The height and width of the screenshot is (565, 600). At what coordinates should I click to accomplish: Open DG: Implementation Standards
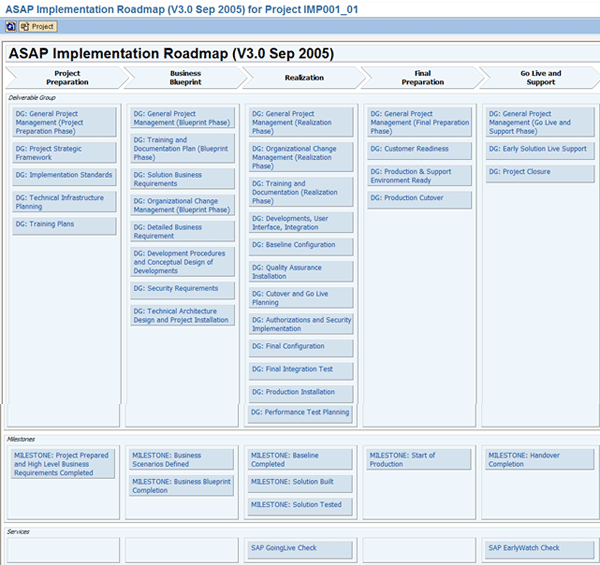[64, 177]
